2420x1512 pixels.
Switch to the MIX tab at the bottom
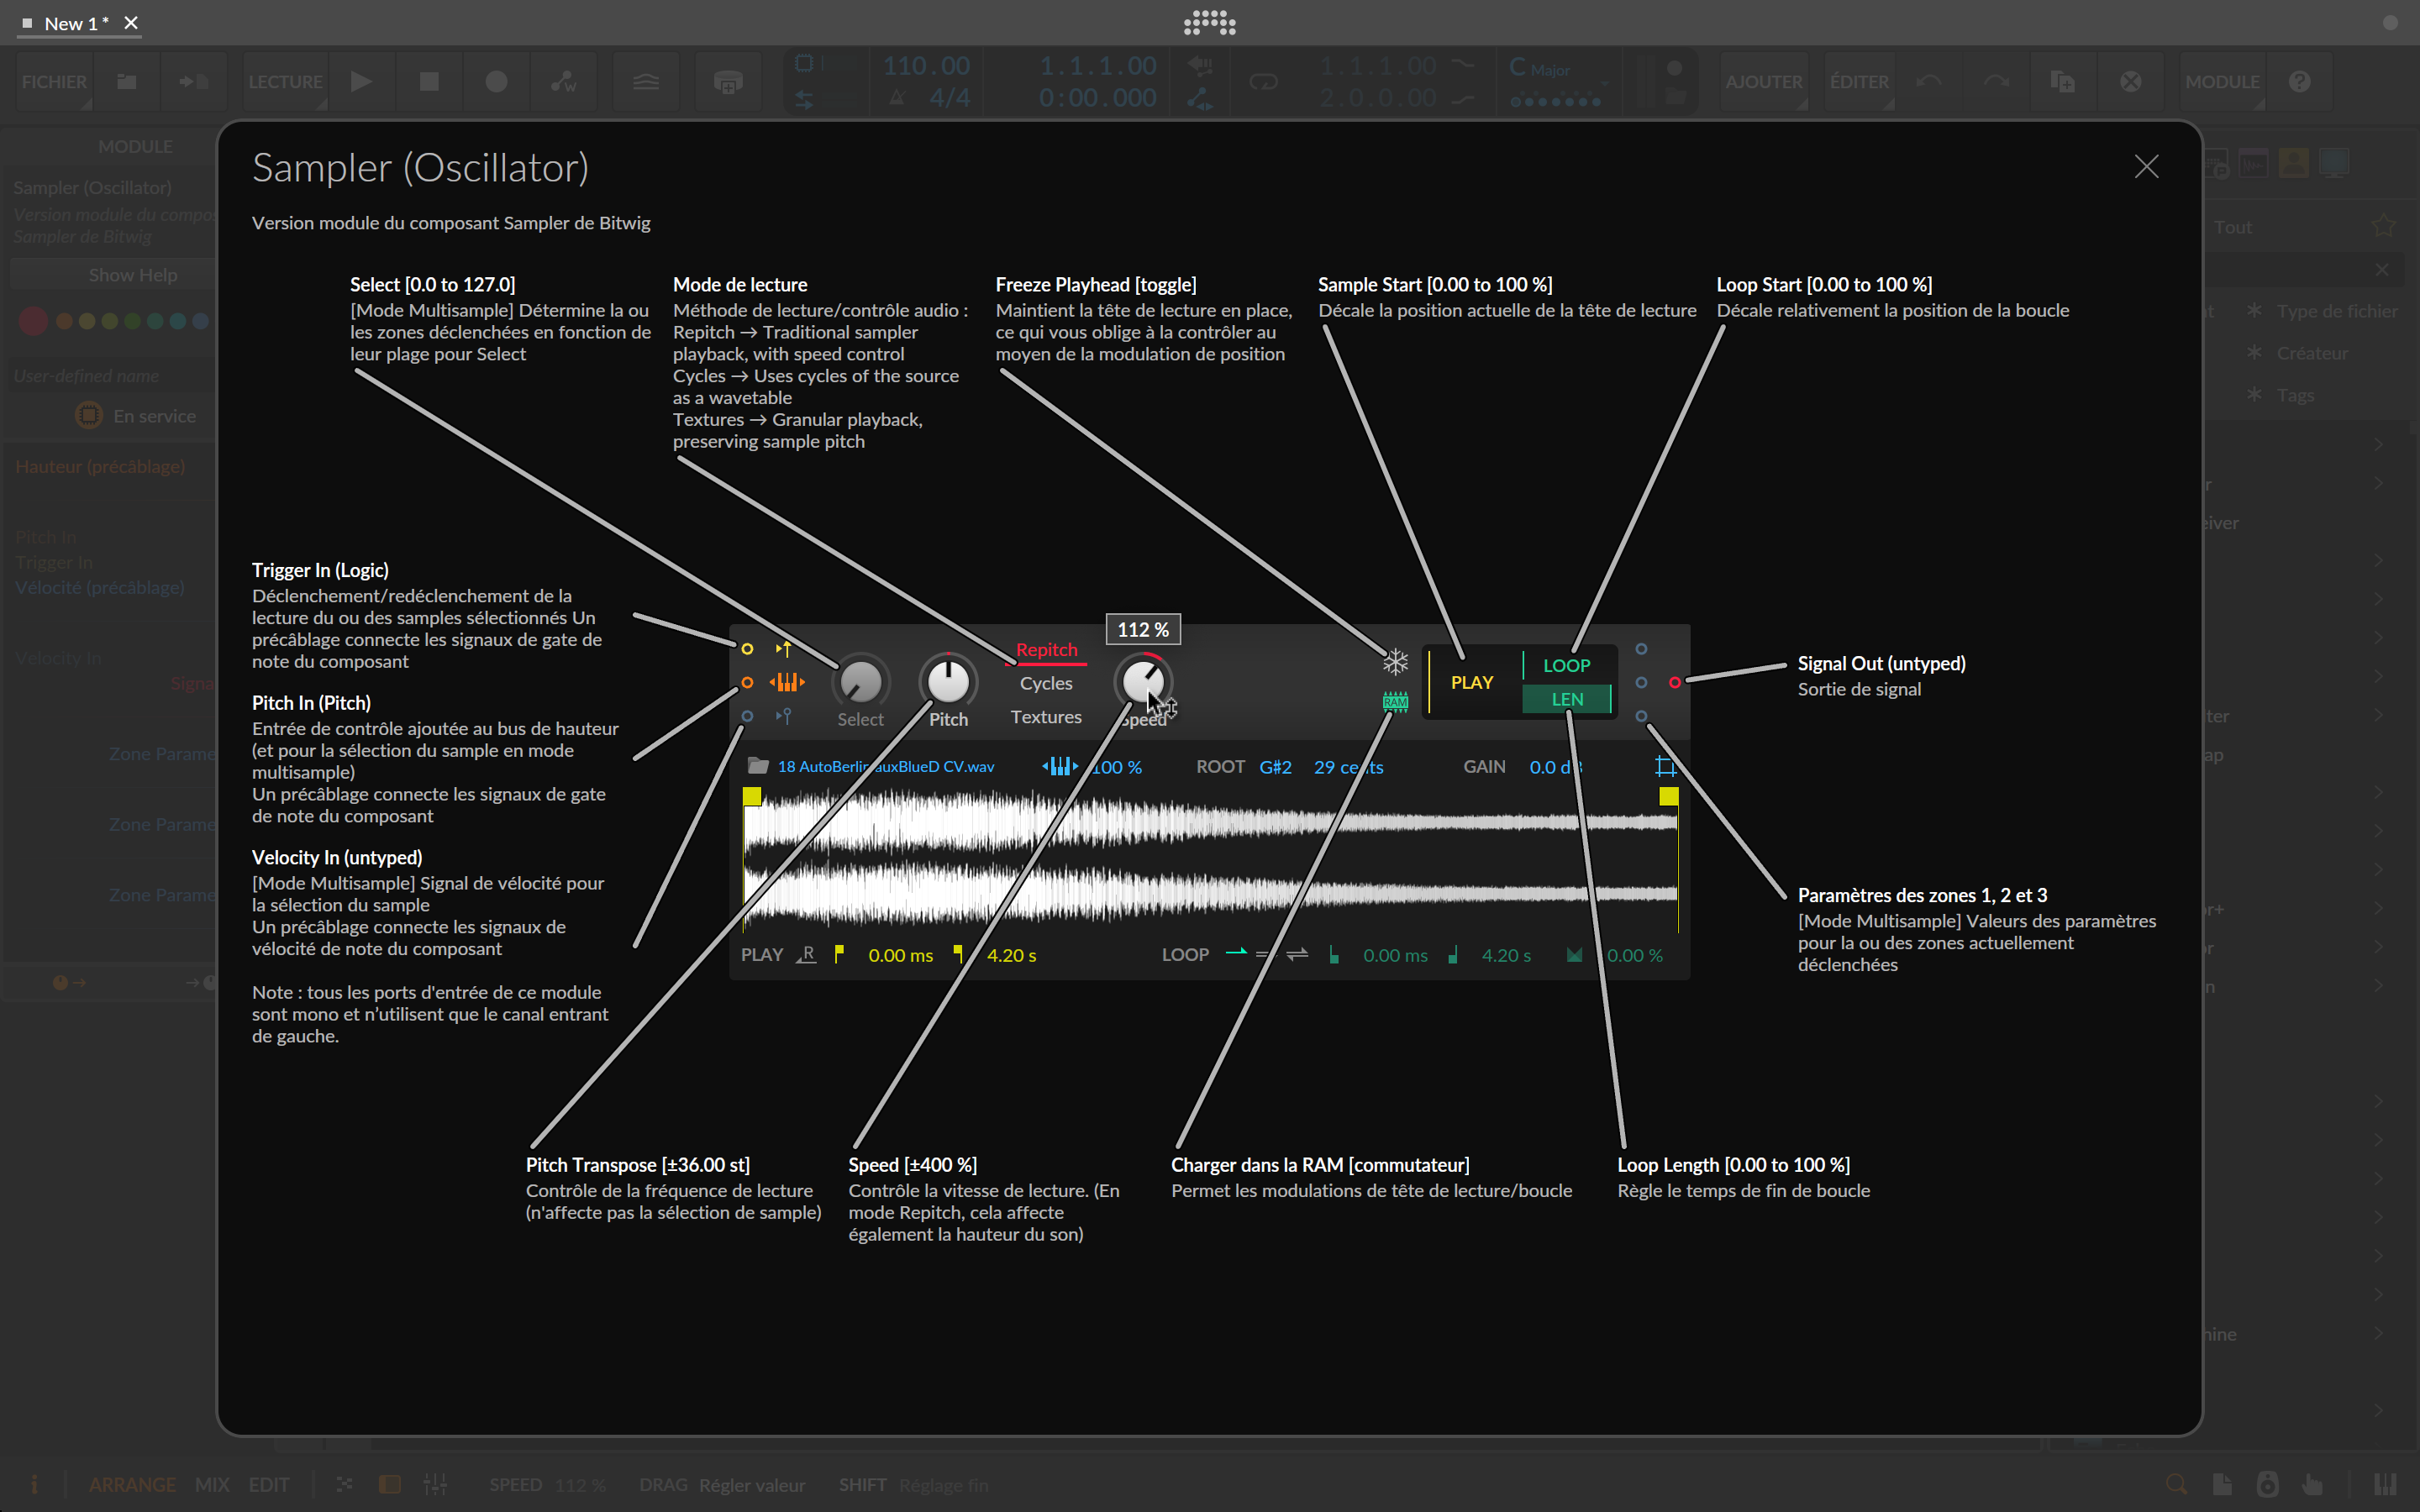point(211,1484)
